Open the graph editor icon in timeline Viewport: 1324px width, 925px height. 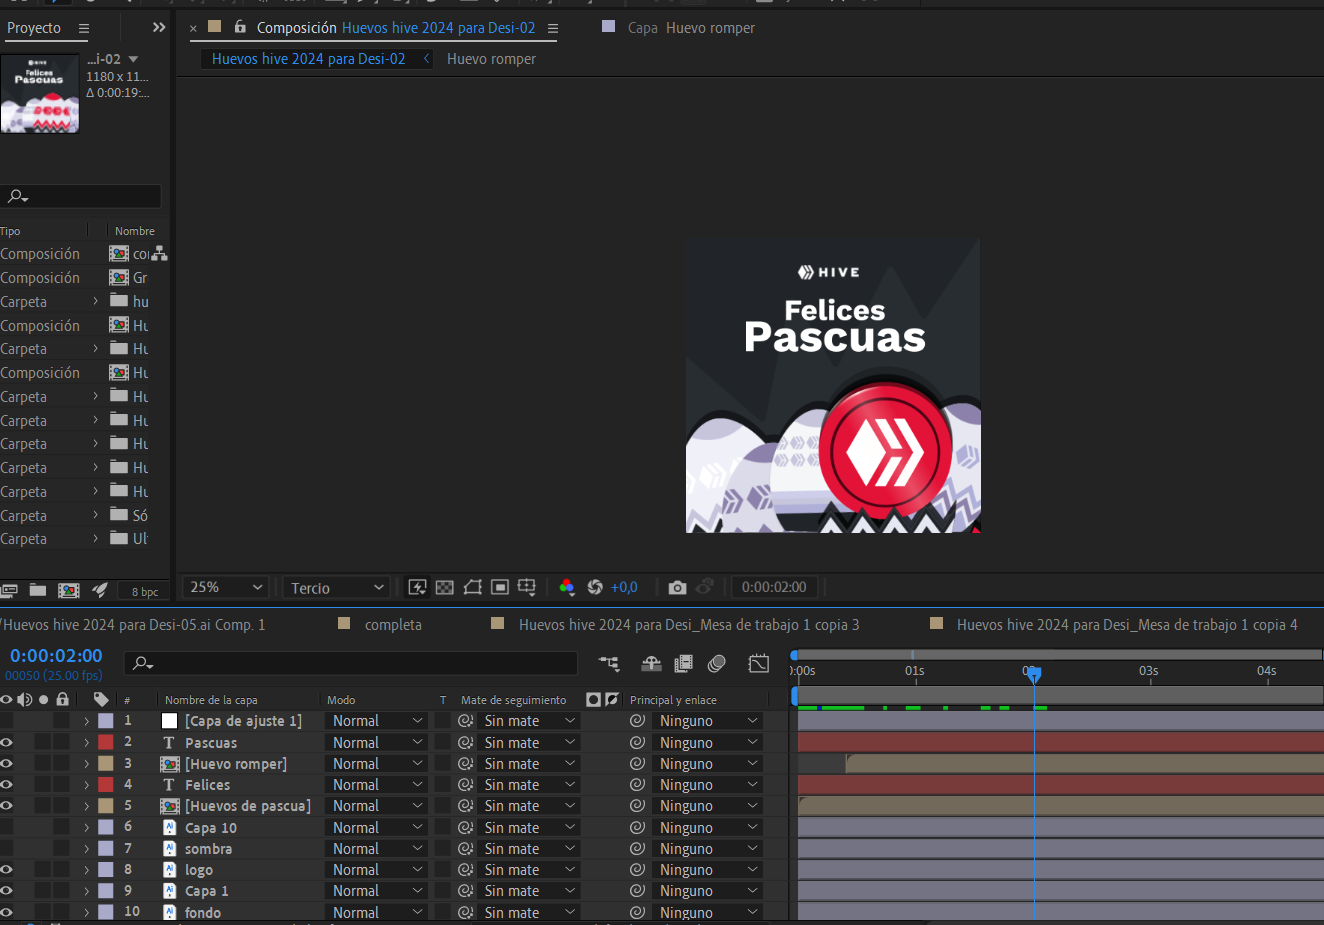click(759, 663)
